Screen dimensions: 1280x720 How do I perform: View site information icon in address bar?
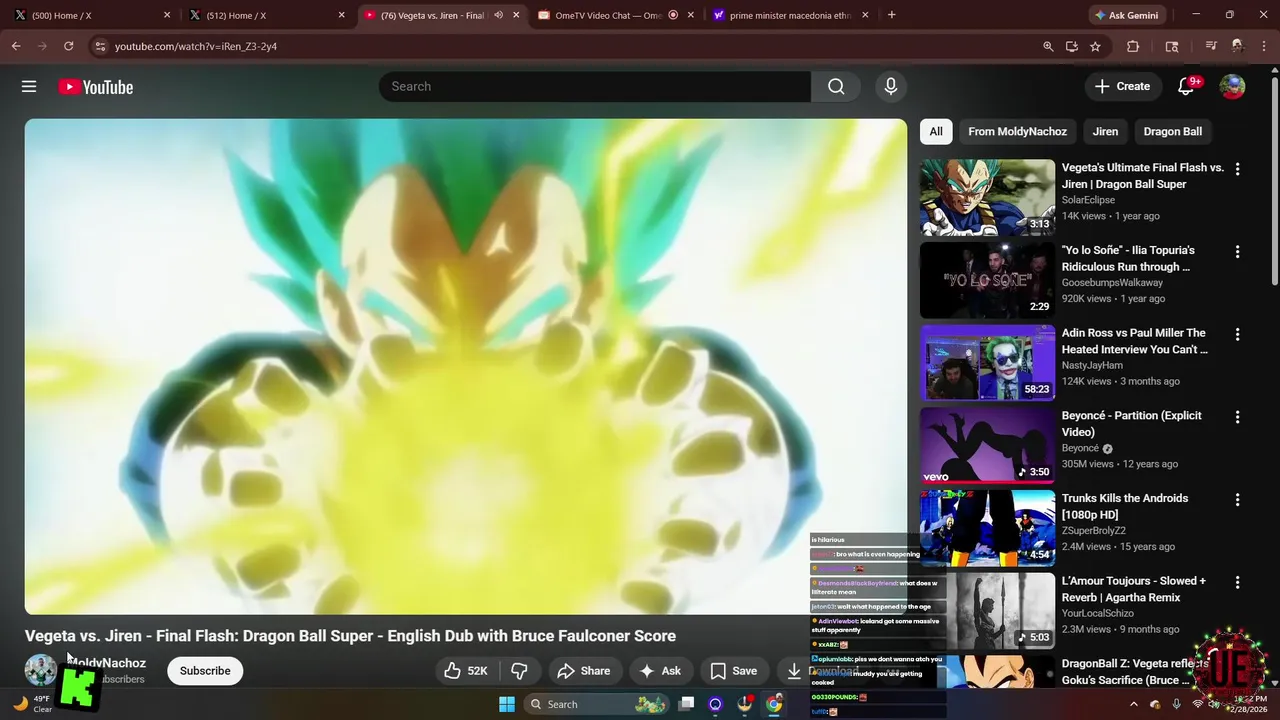(x=99, y=46)
